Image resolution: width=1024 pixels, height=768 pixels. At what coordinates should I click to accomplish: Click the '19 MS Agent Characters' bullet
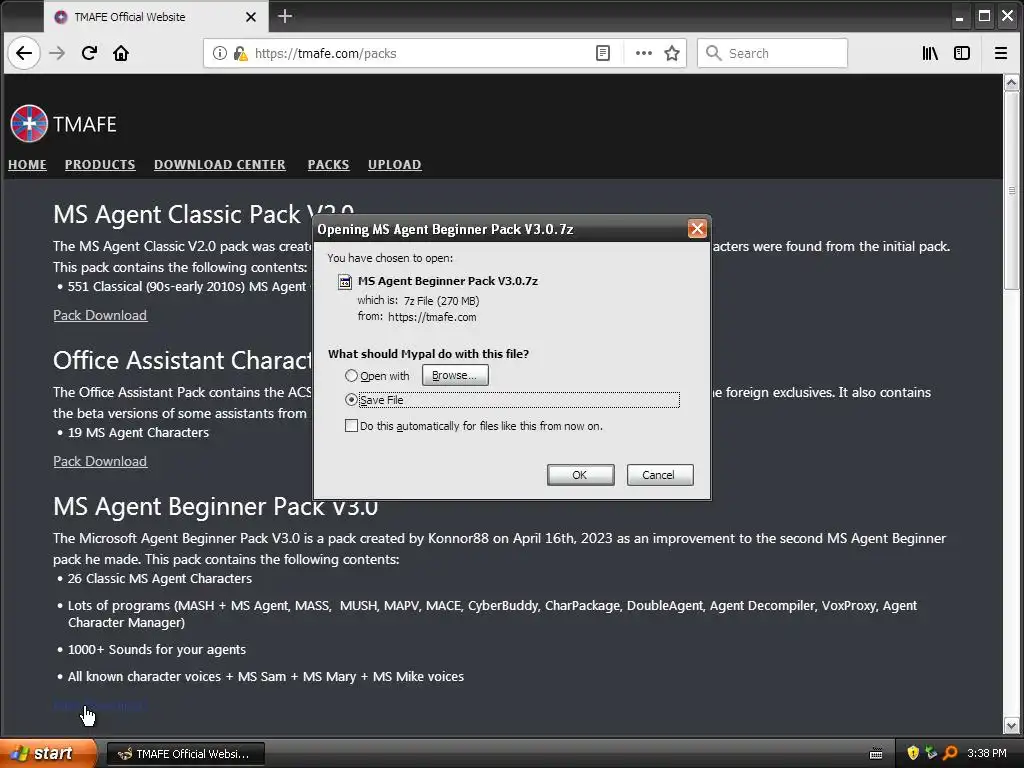coord(138,432)
